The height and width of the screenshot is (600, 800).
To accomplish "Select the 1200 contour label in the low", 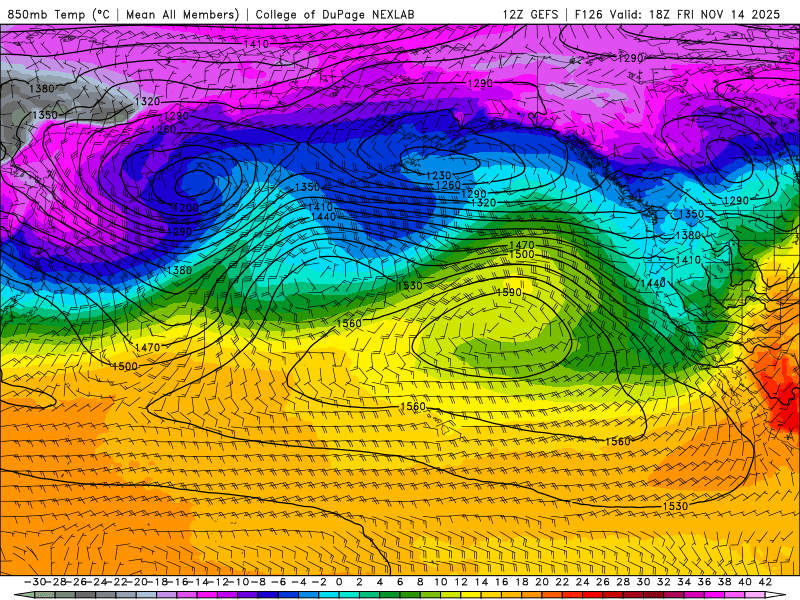I will pos(186,208).
